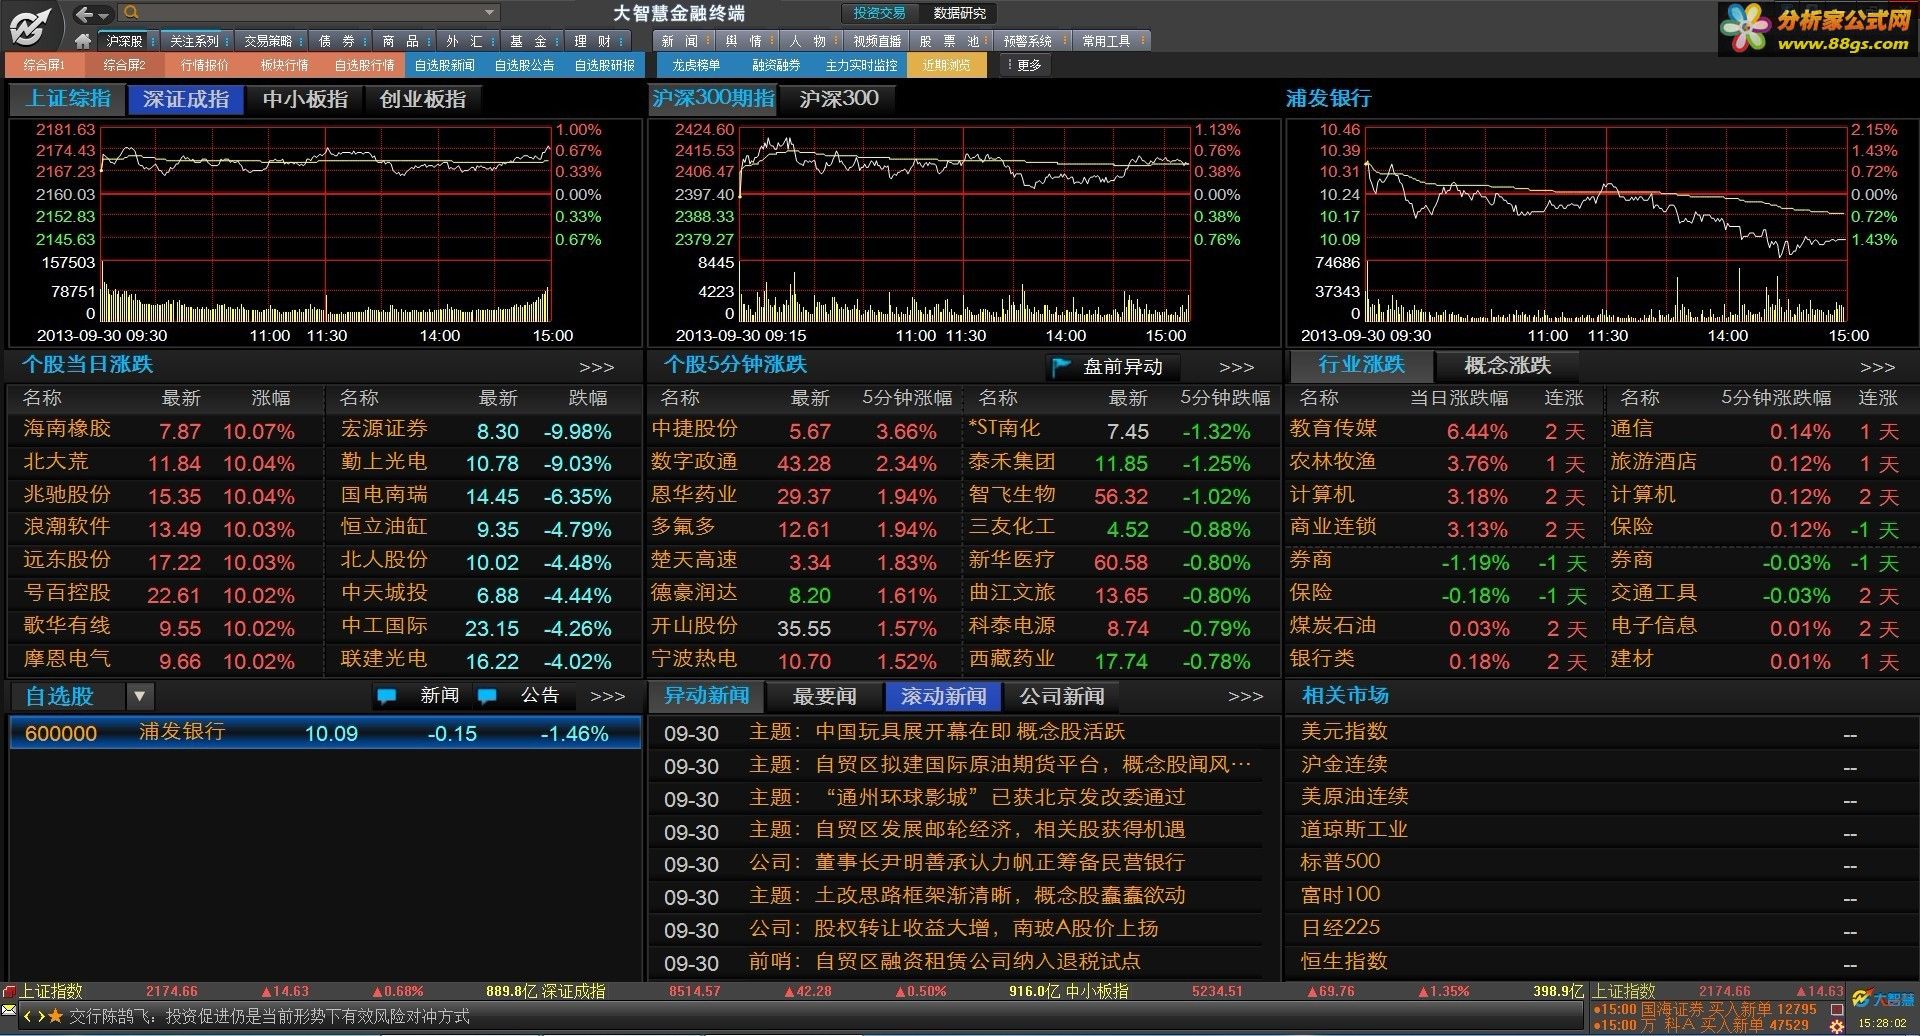Open news 自贸区融资租赁公司纳入退税试点
Image resolution: width=1920 pixels, height=1036 pixels.
tap(978, 962)
